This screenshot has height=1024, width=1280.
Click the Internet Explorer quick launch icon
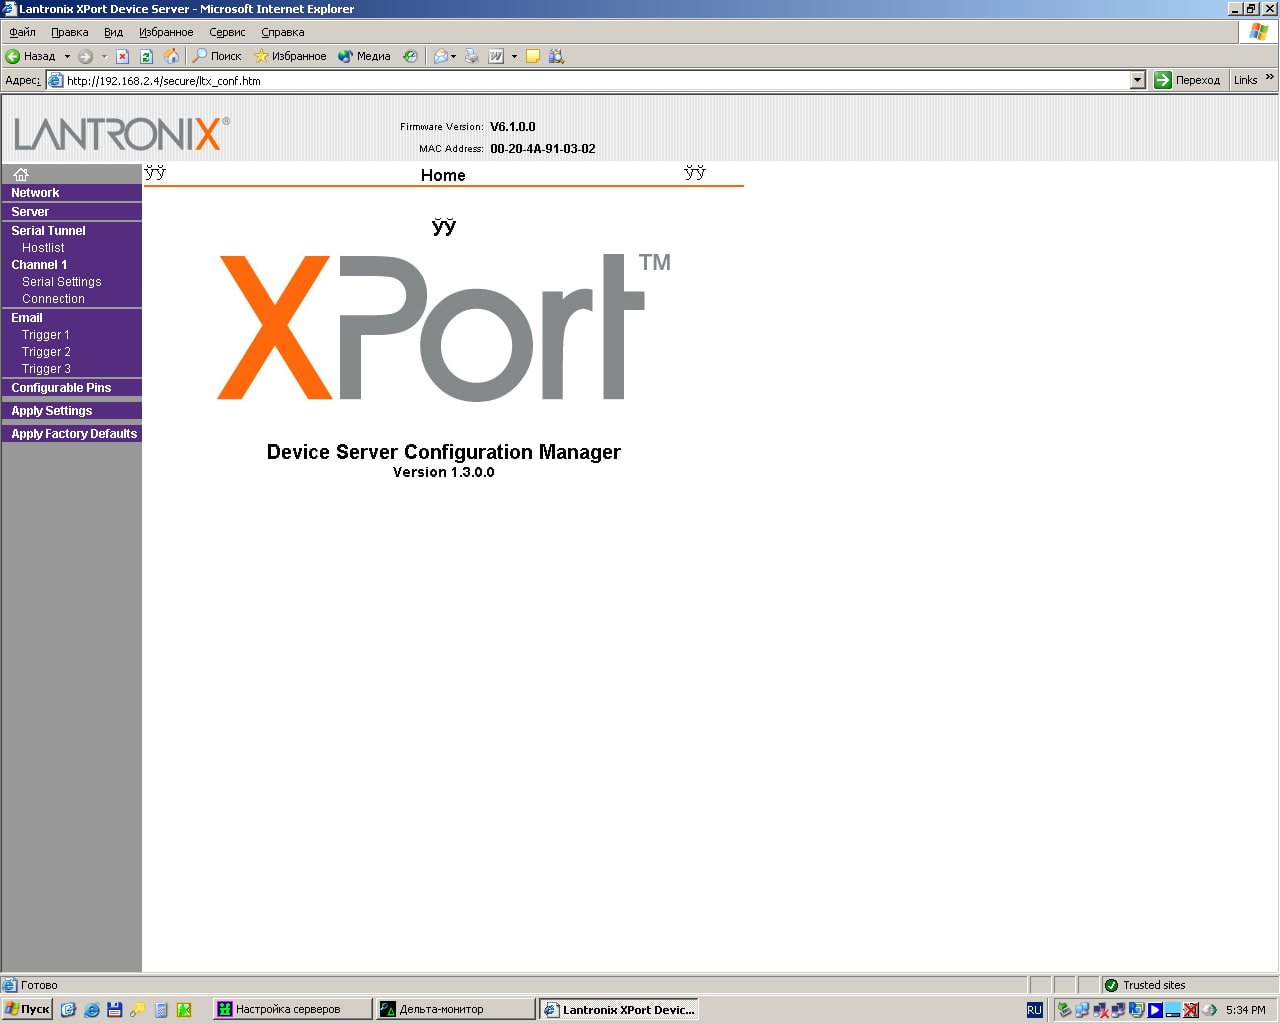point(92,1010)
